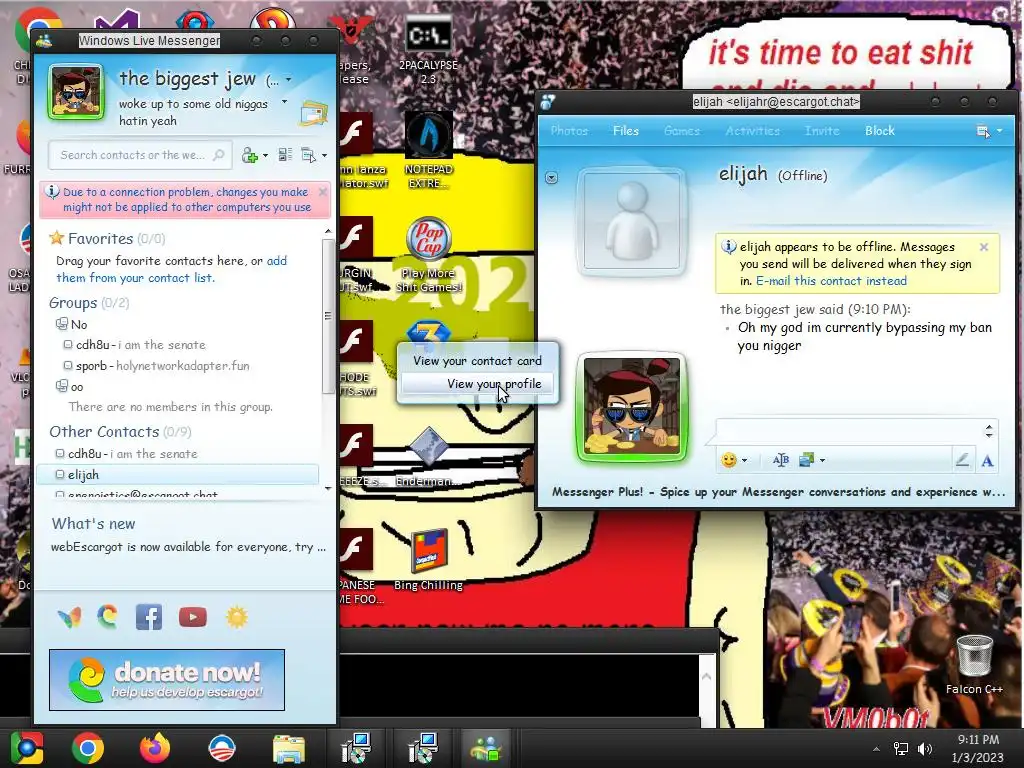Open the Facebook icon in Messenger bottom row
This screenshot has width=1024, height=768.
click(149, 617)
